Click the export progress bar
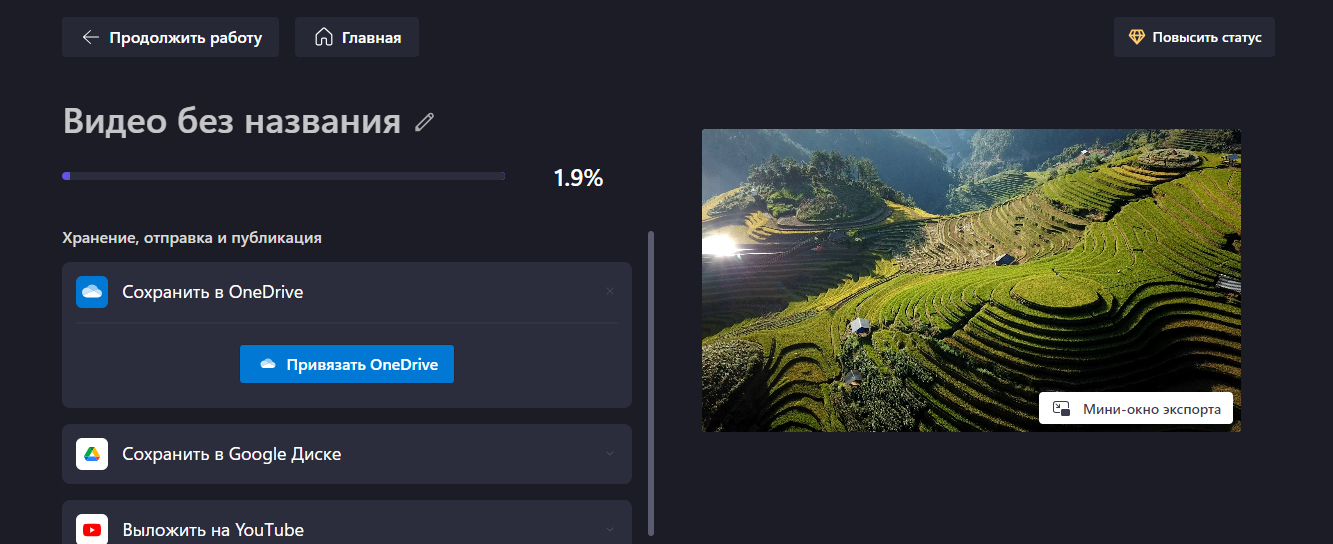The width and height of the screenshot is (1333, 544). click(284, 176)
